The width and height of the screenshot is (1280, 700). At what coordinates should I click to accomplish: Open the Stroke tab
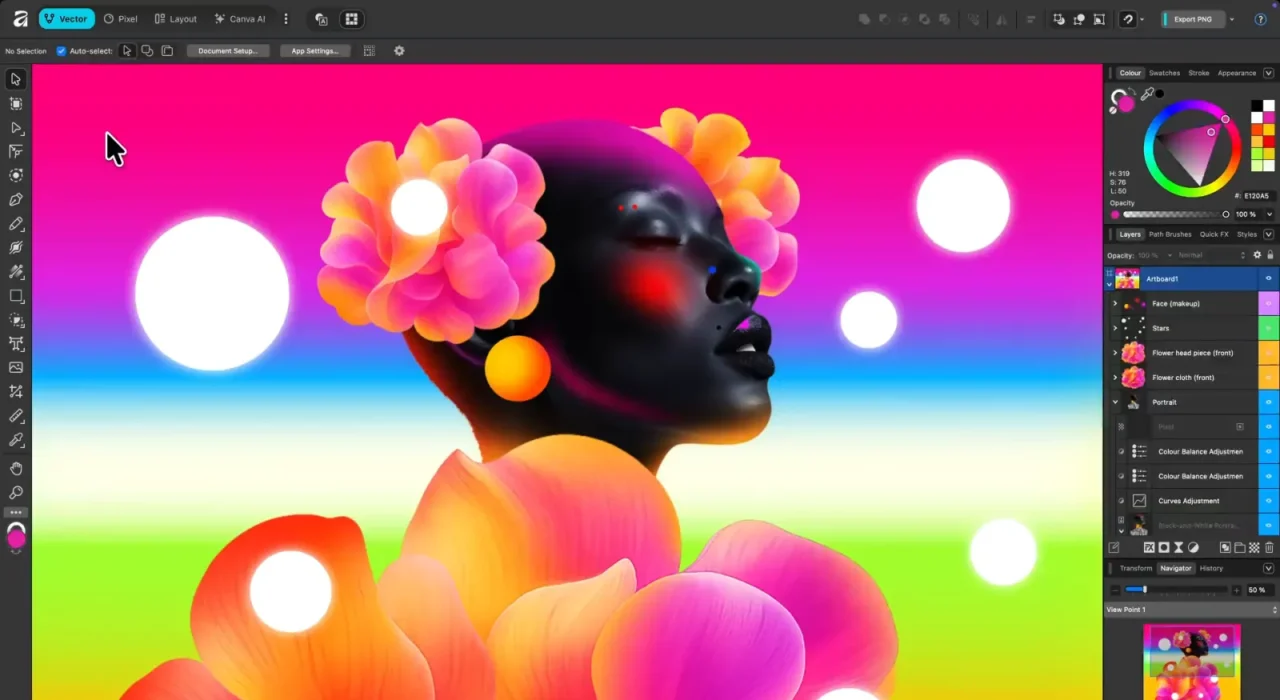1198,73
